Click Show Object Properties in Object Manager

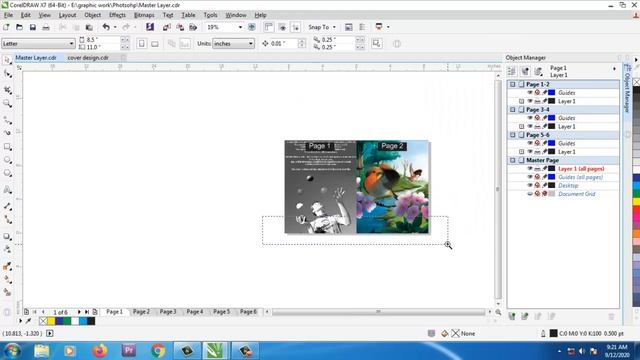coord(511,71)
